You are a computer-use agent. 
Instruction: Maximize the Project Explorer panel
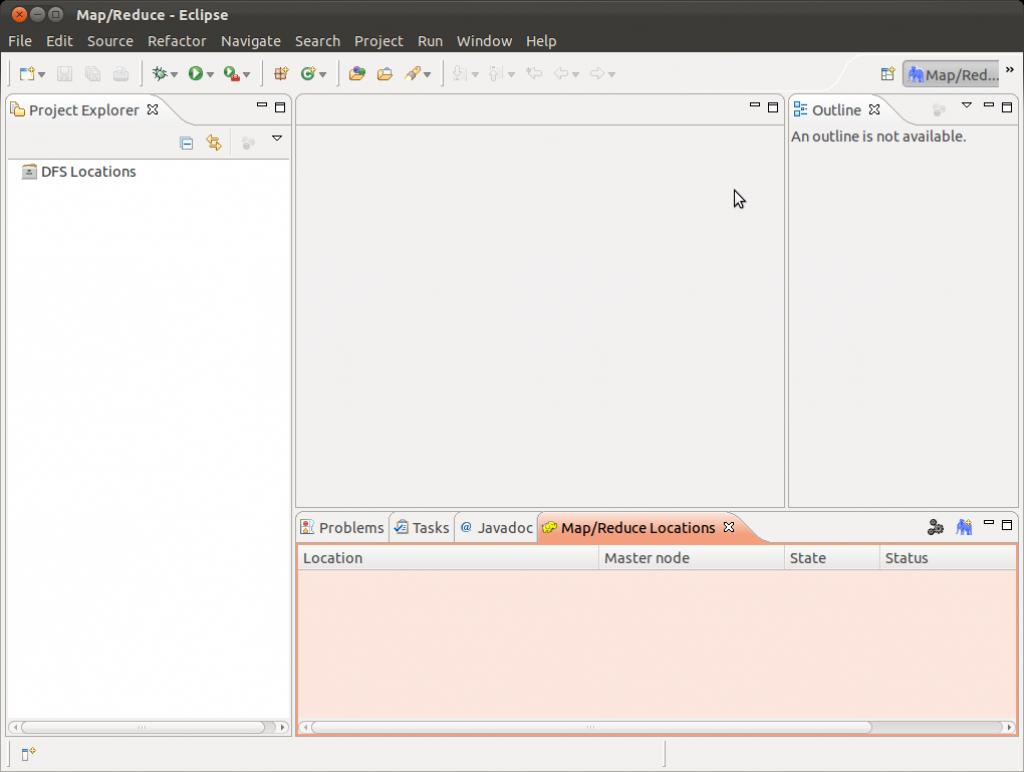coord(280,107)
